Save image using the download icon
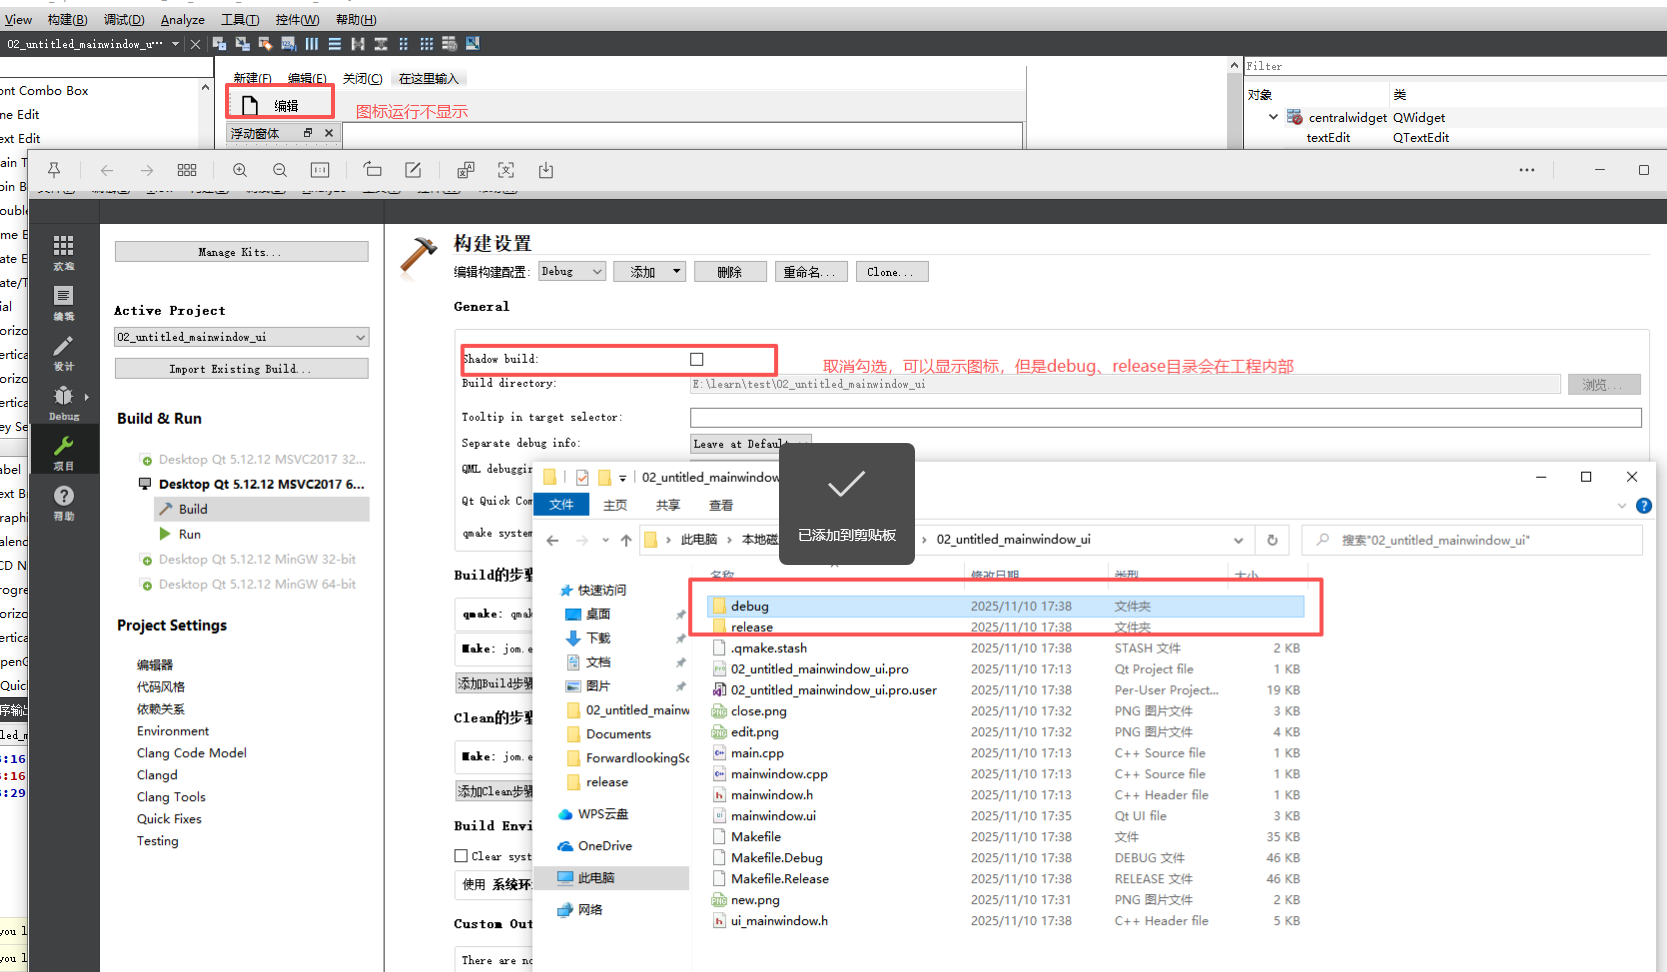Viewport: 1667px width, 972px height. click(546, 170)
